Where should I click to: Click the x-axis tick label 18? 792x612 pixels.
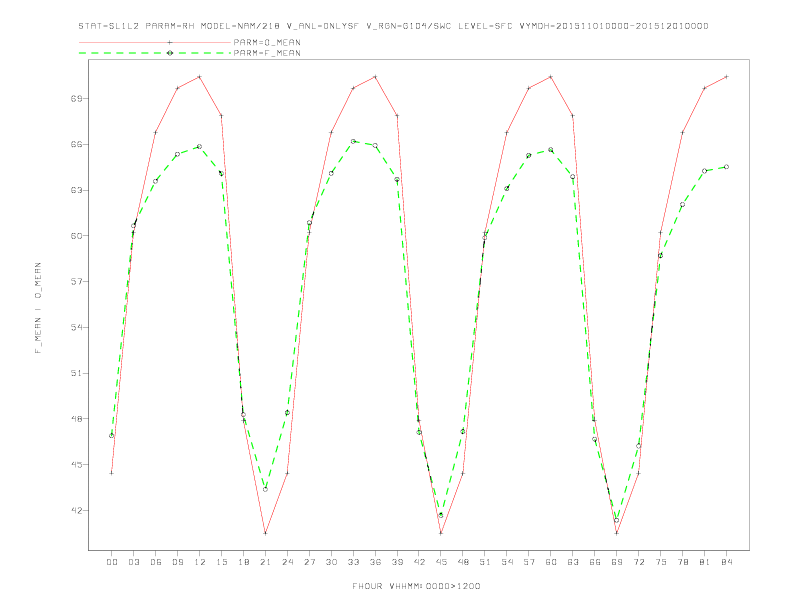click(243, 562)
